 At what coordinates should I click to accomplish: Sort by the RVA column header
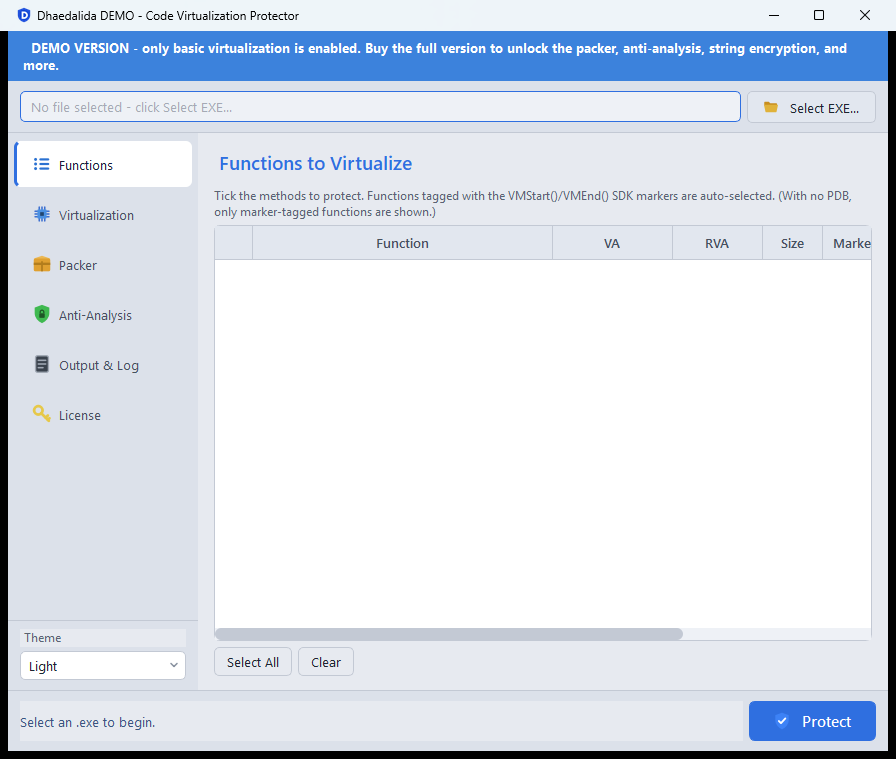tap(717, 243)
